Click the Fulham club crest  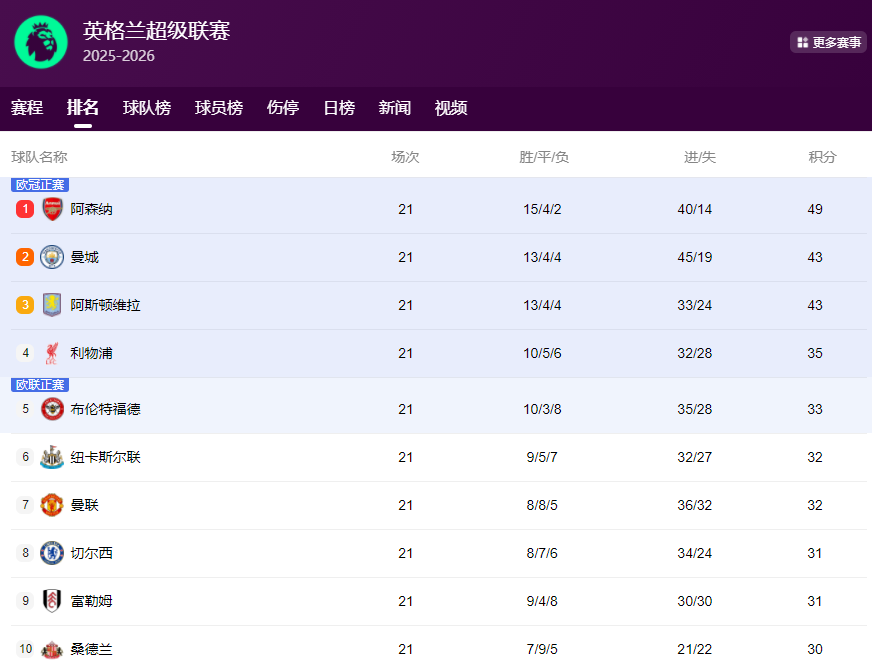pyautogui.click(x=52, y=601)
